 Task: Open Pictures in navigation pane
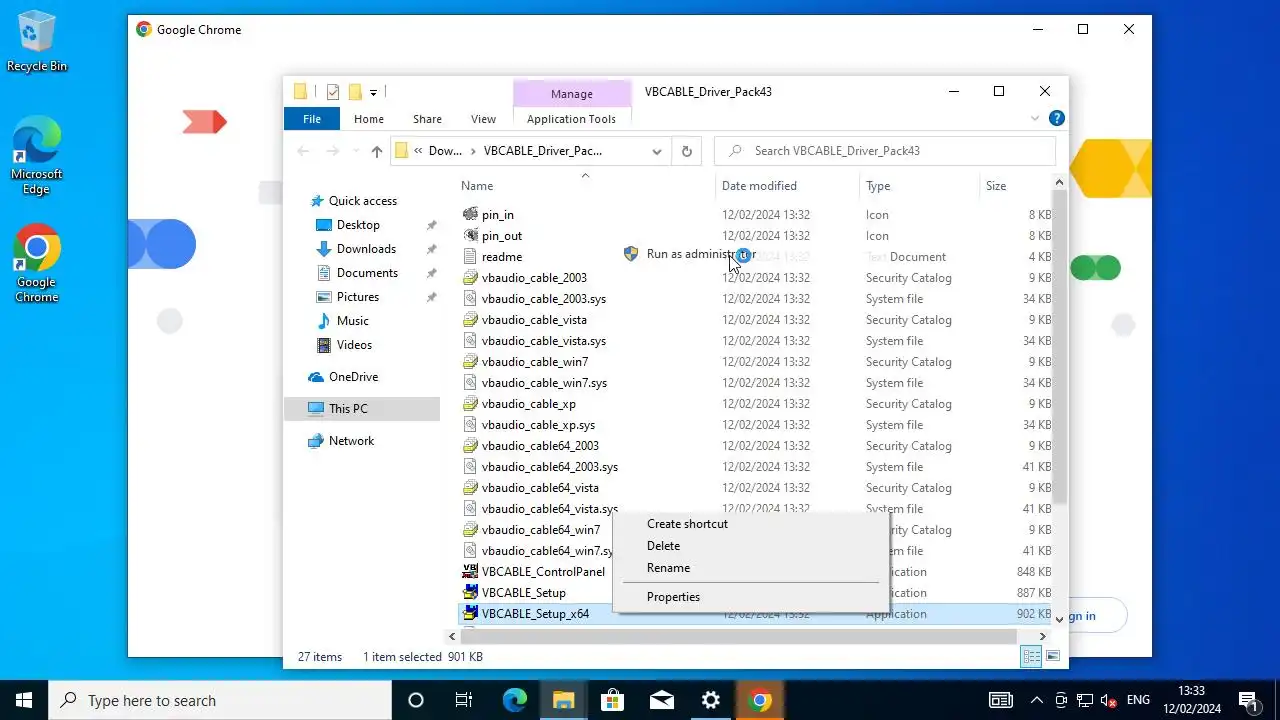358,297
